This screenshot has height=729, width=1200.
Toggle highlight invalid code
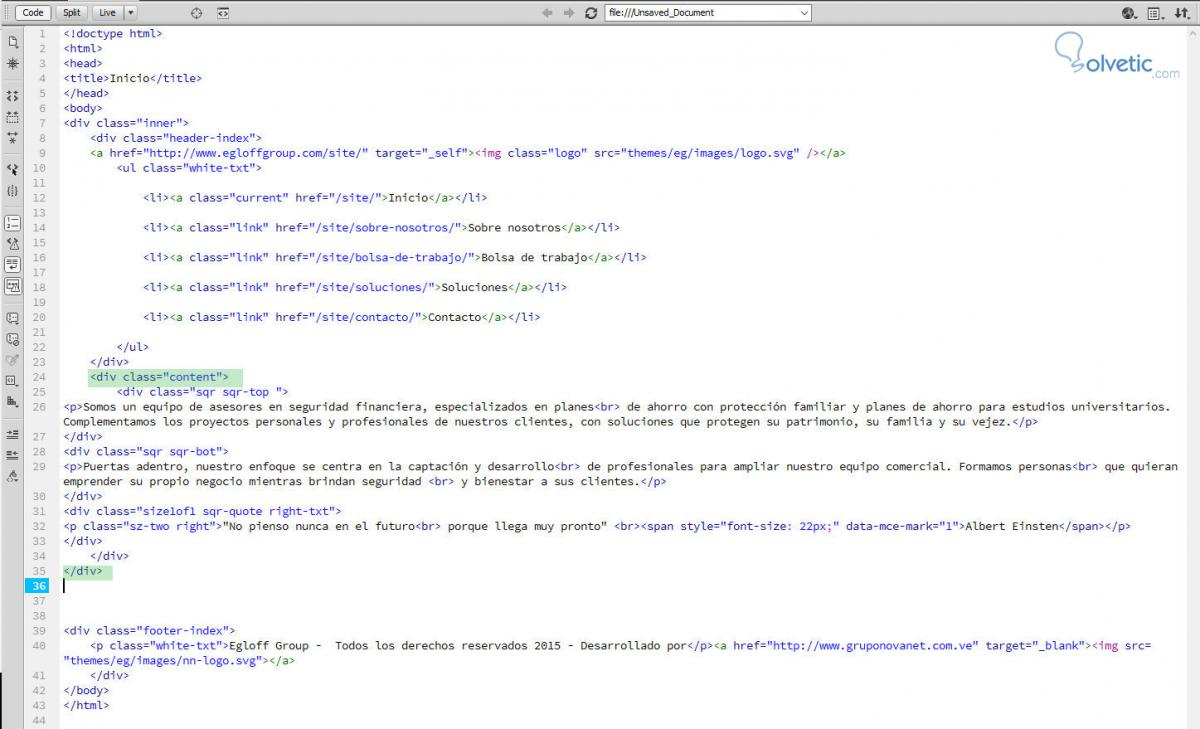tap(13, 243)
